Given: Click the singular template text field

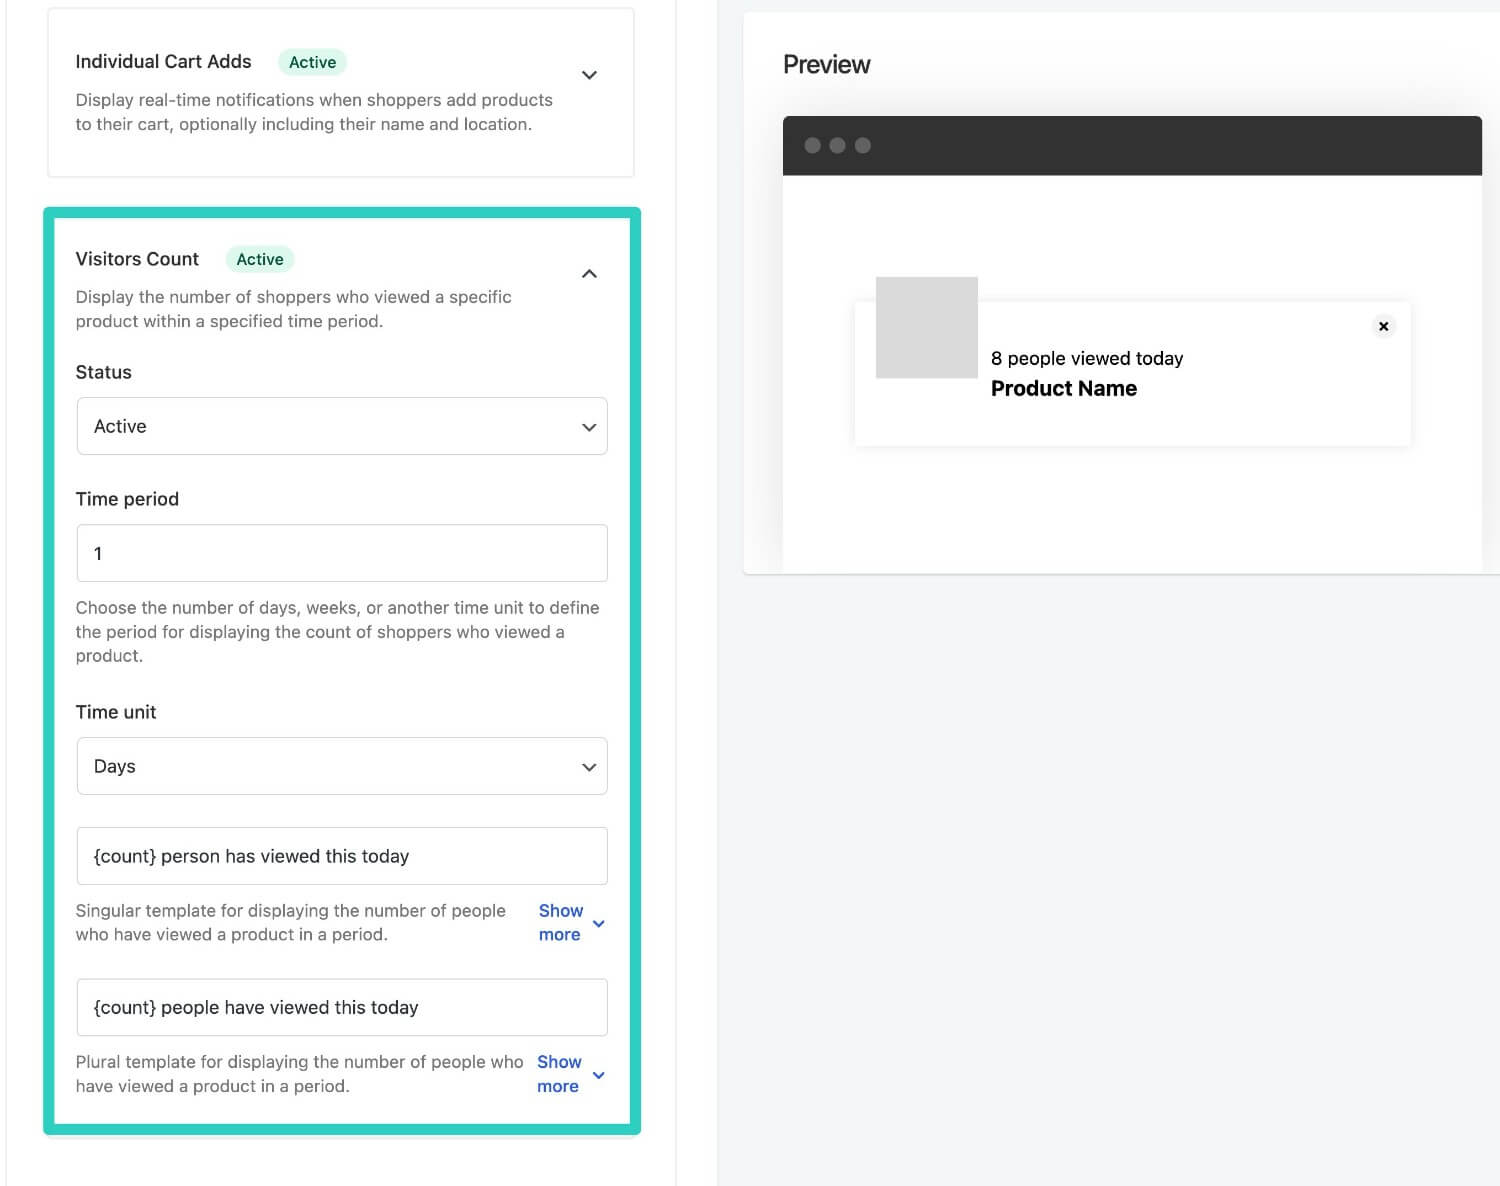Looking at the screenshot, I should tap(342, 856).
